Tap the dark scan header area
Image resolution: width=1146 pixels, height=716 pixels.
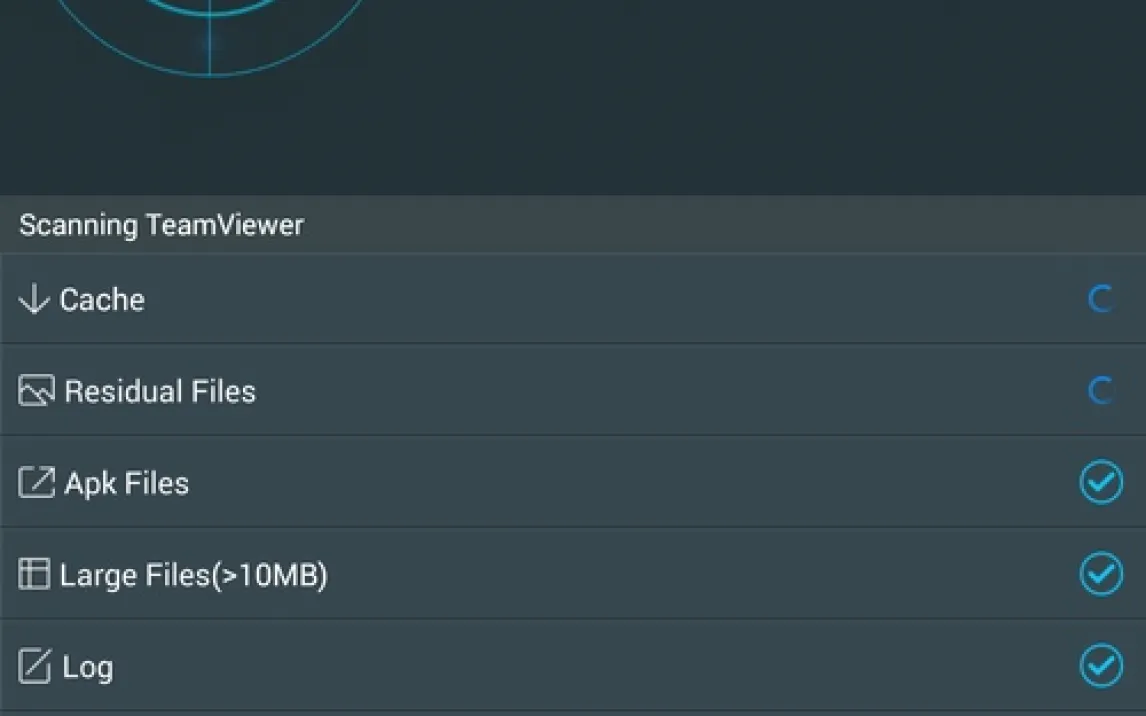pyautogui.click(x=573, y=98)
